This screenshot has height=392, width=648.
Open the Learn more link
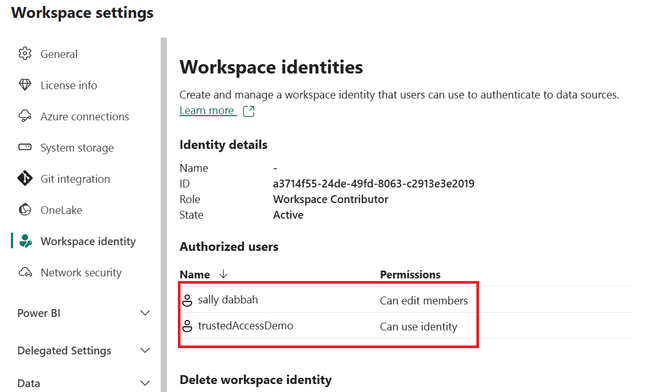(207, 111)
